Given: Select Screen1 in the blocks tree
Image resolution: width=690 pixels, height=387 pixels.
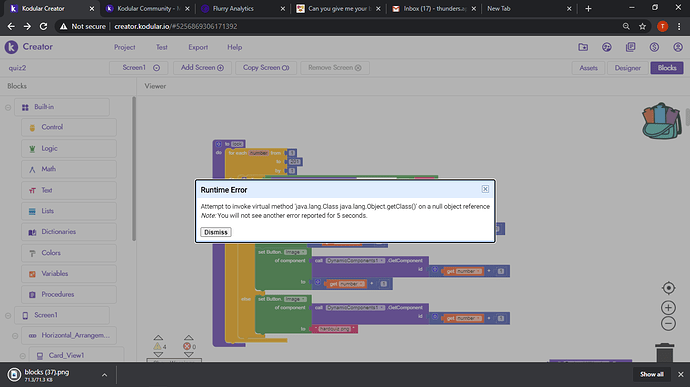Looking at the screenshot, I should coord(62,315).
